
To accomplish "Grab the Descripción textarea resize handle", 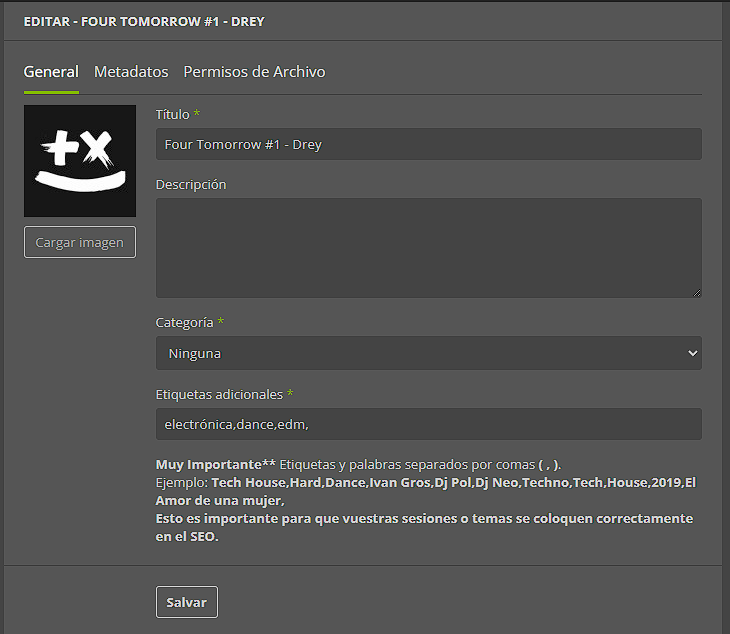I will pyautogui.click(x=696, y=292).
